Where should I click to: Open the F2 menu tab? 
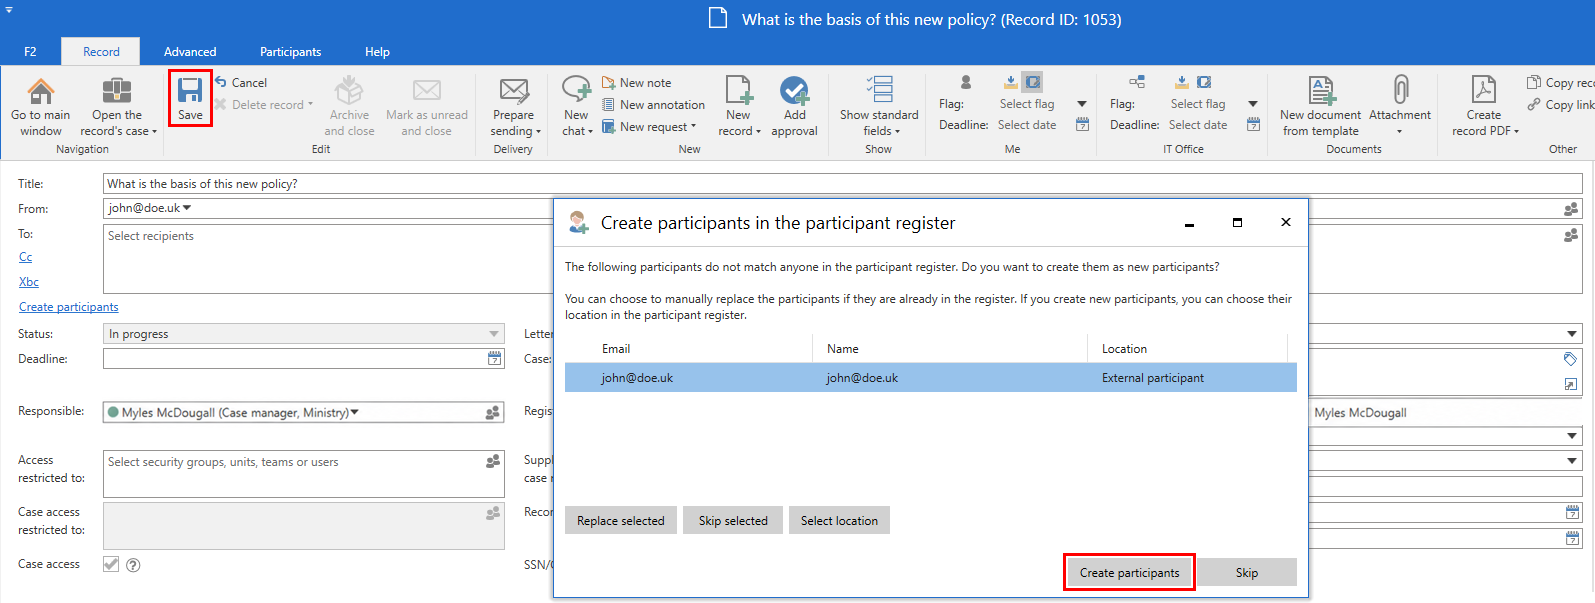30,52
